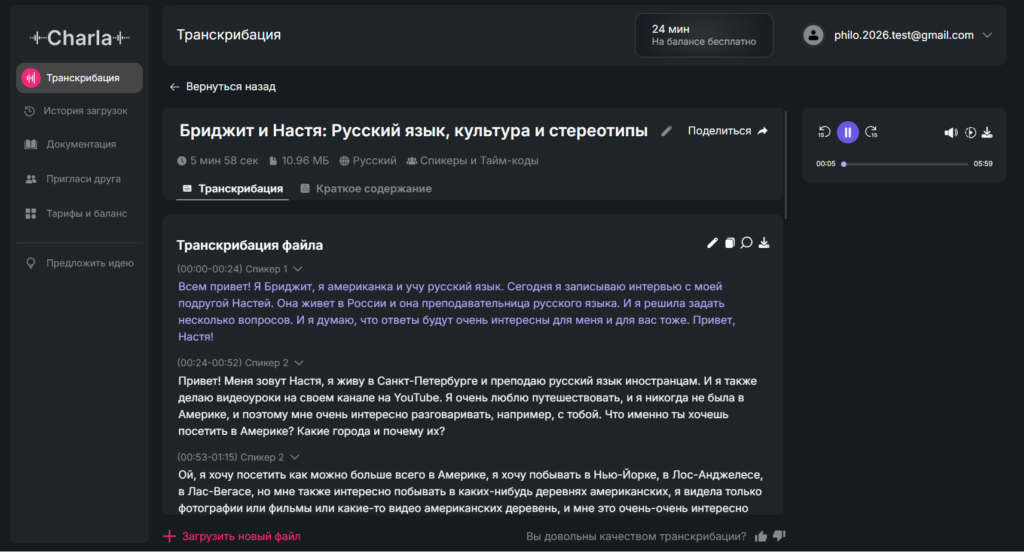
Task: Click the transcript panel vertical scrollbar
Action: coord(786,165)
